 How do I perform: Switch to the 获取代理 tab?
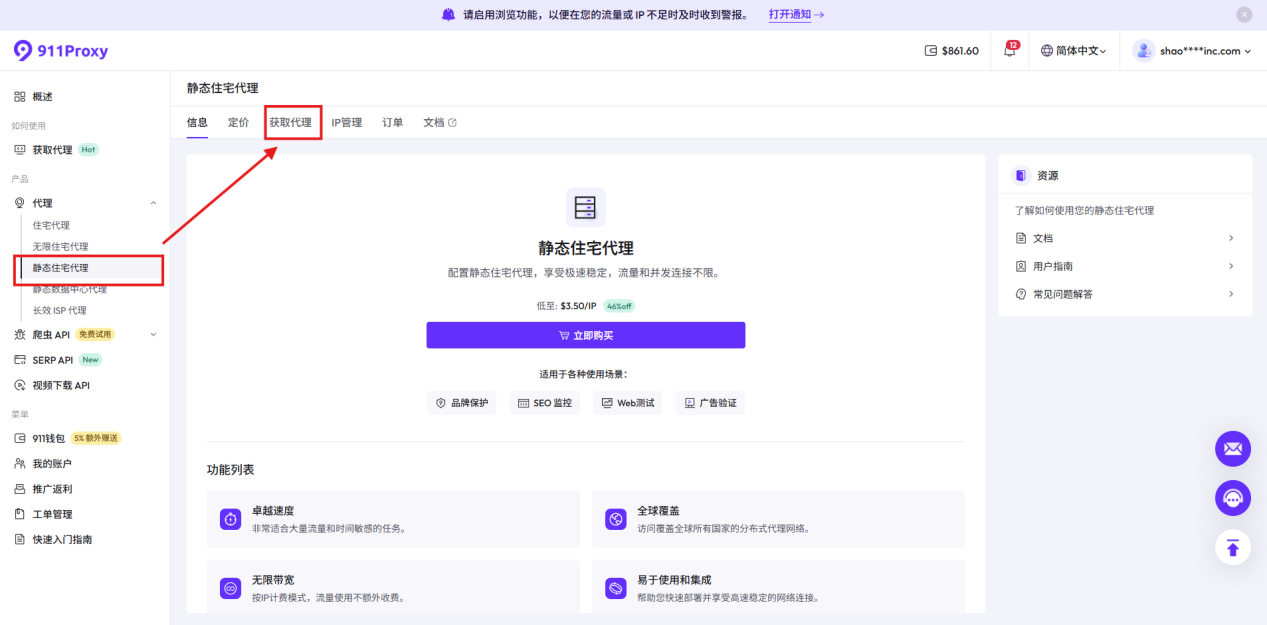(290, 123)
